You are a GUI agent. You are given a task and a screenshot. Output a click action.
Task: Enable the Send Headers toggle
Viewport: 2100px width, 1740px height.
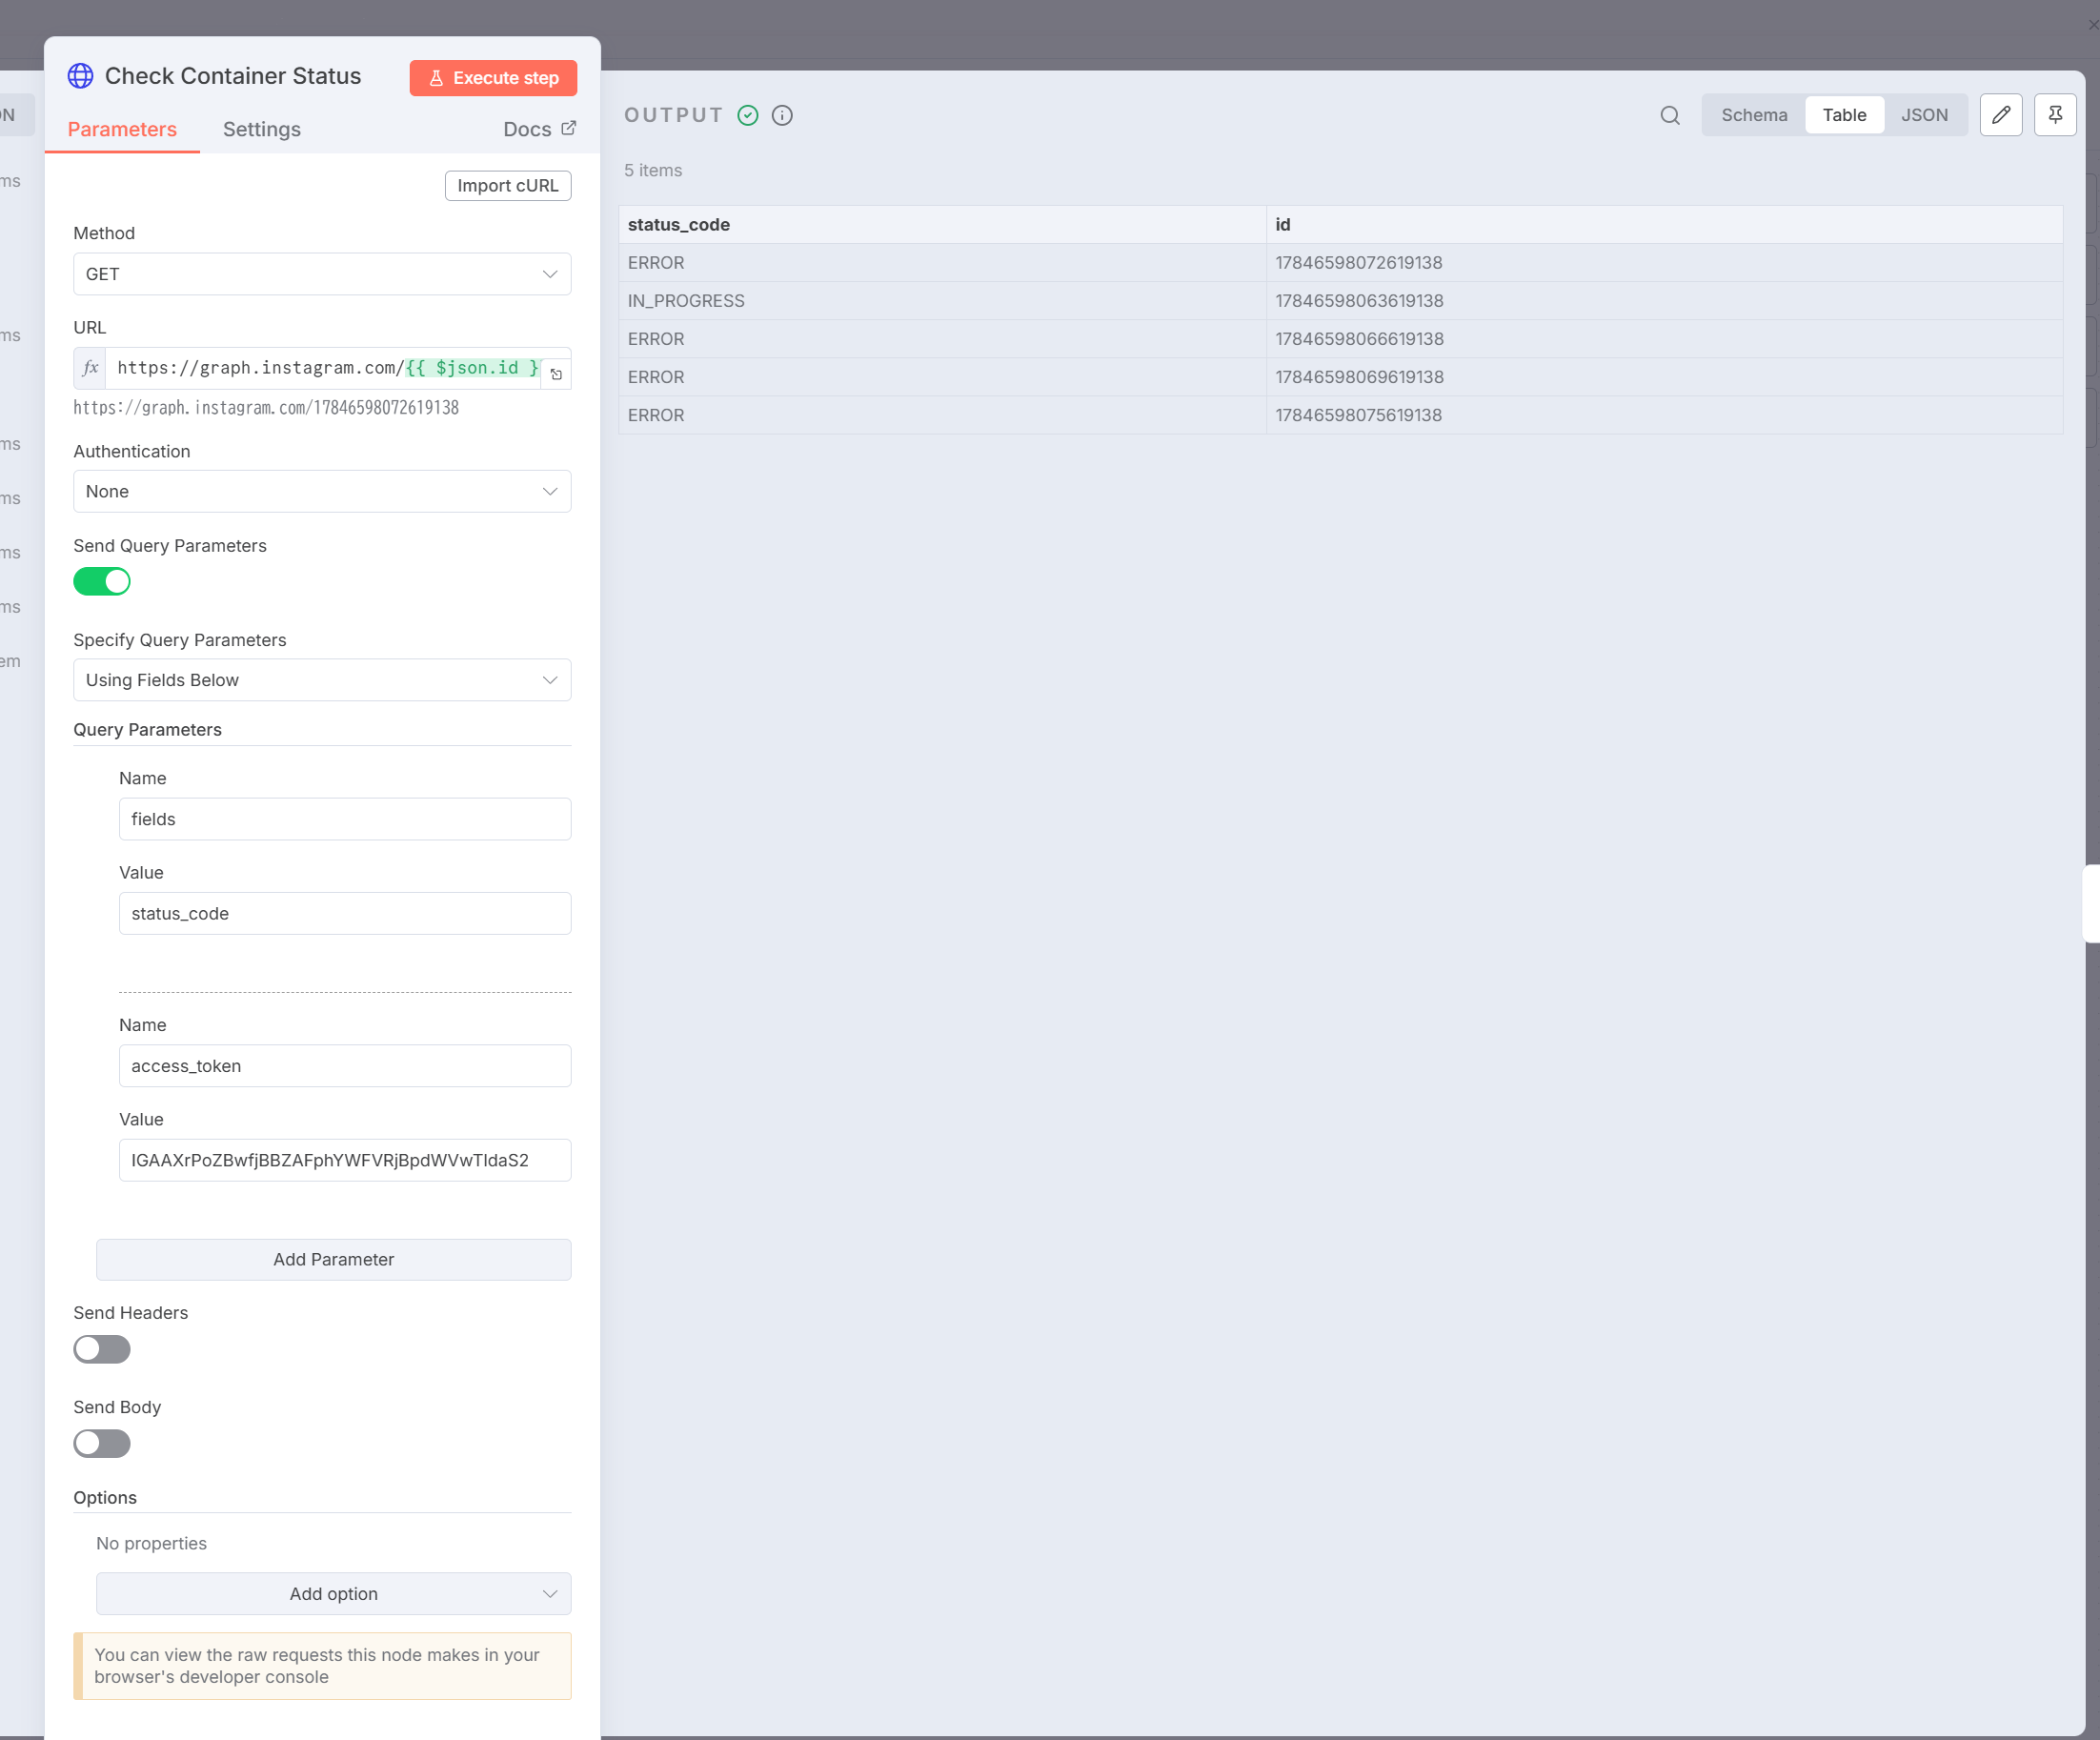coord(102,1349)
